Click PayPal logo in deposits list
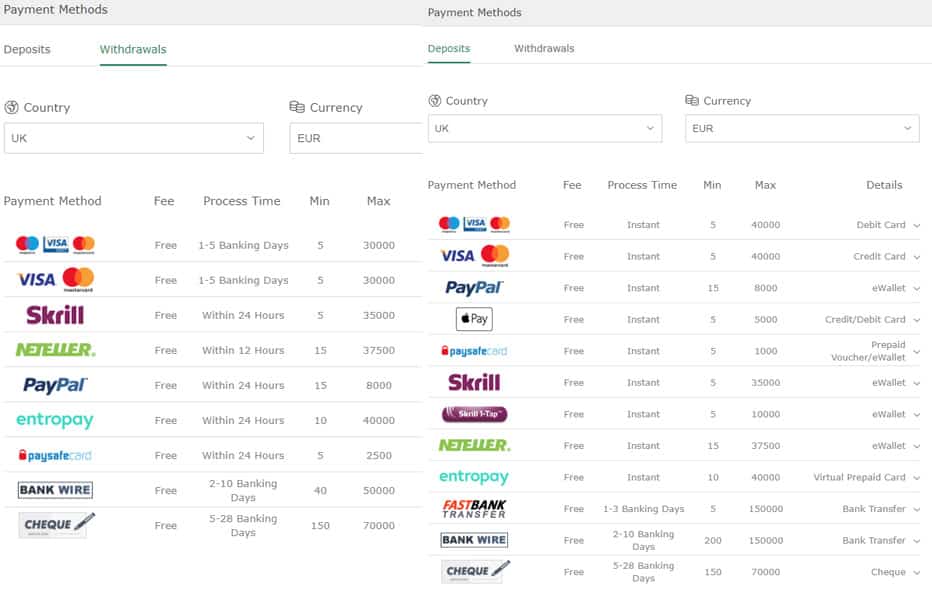Image resolution: width=932 pixels, height=600 pixels. 474,288
